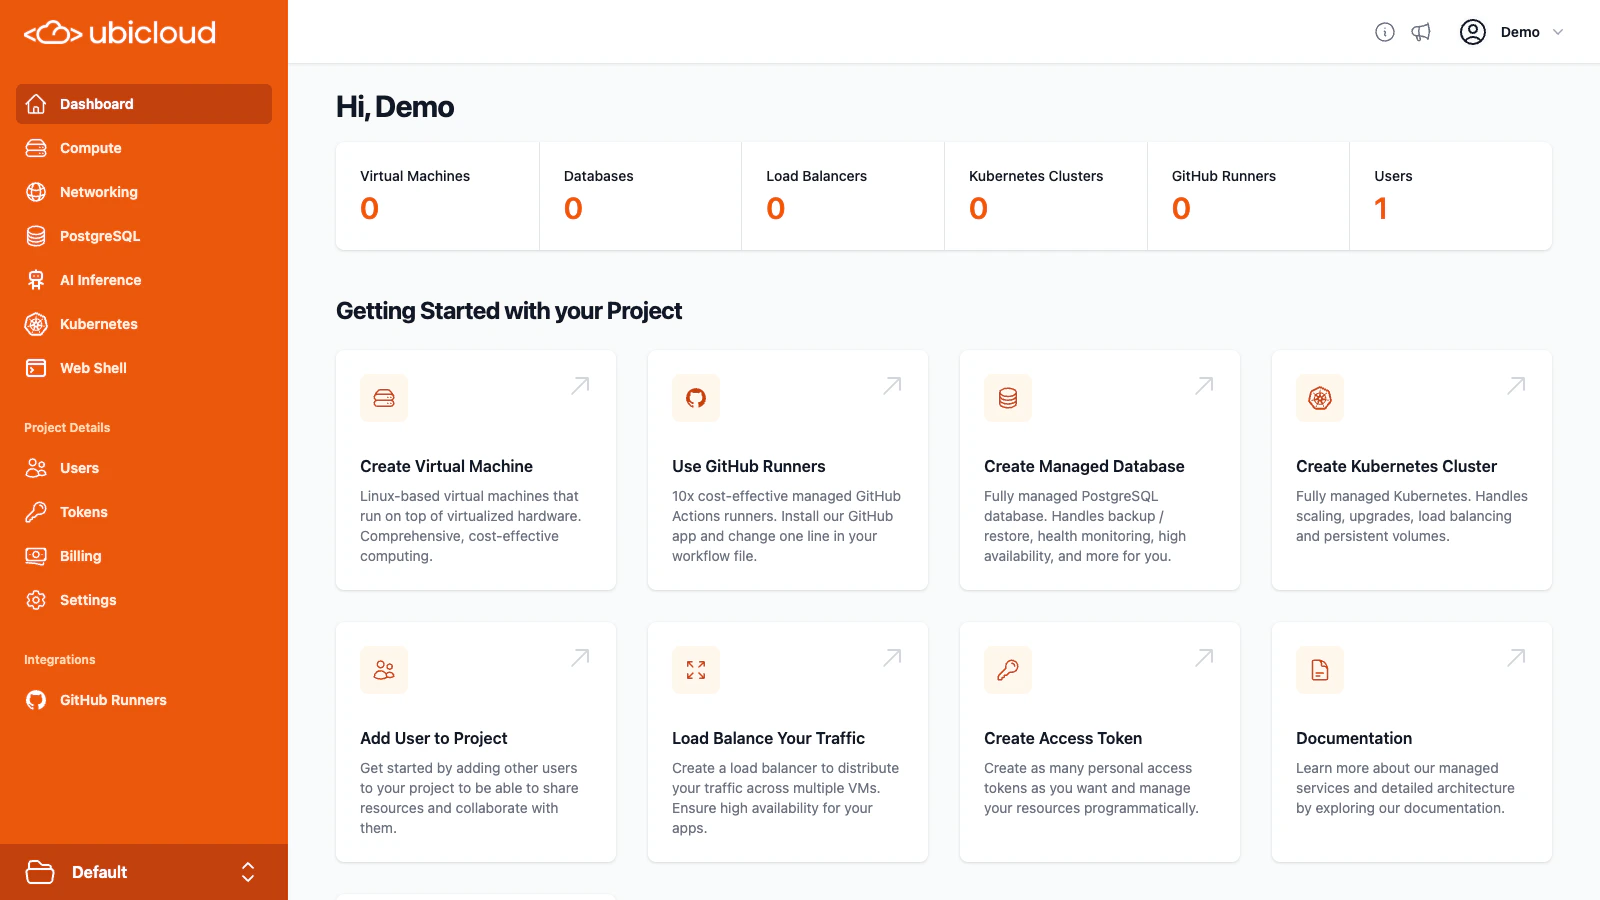Click the PostgreSQL database icon
Screen dimensions: 1600x900
[x=36, y=236]
